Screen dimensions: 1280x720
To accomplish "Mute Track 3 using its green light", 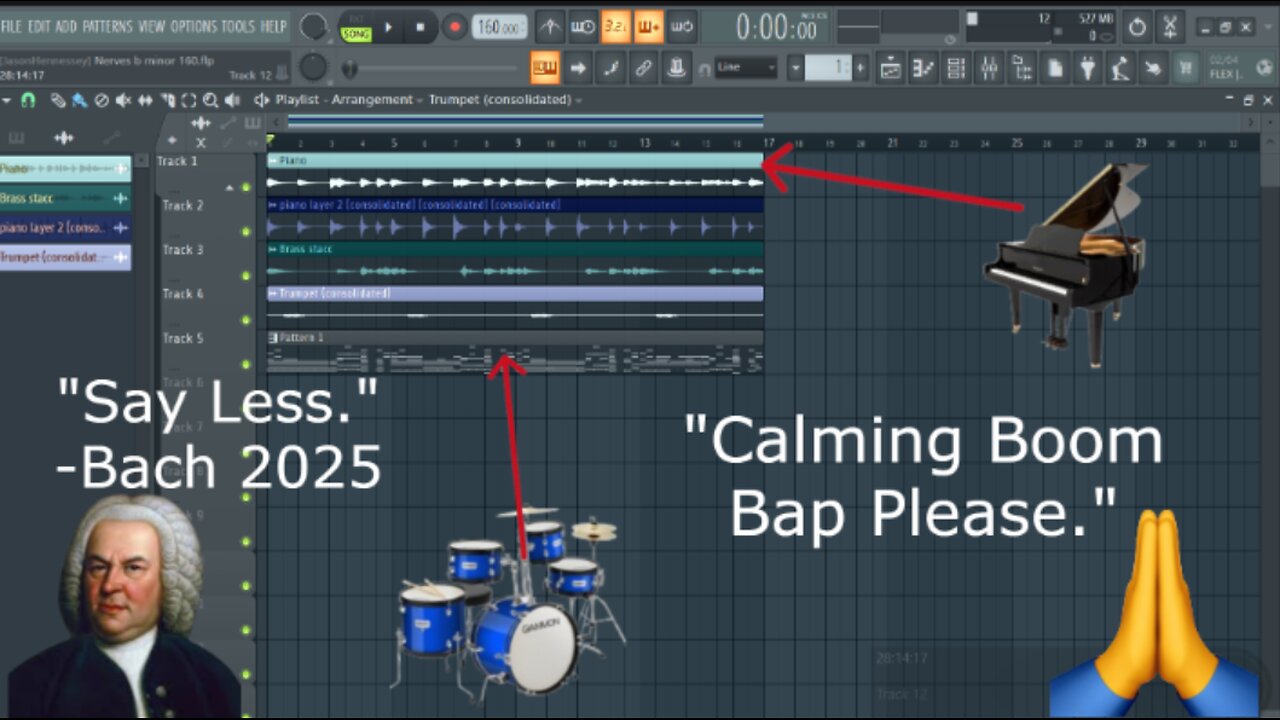I will pos(246,275).
